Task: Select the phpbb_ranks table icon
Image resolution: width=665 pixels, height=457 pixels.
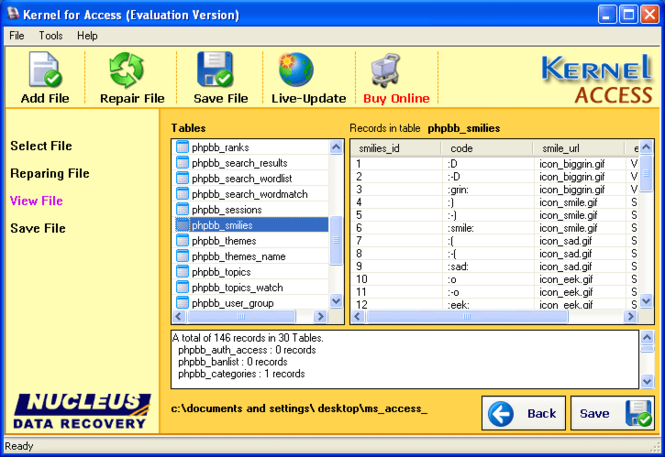Action: pos(182,147)
